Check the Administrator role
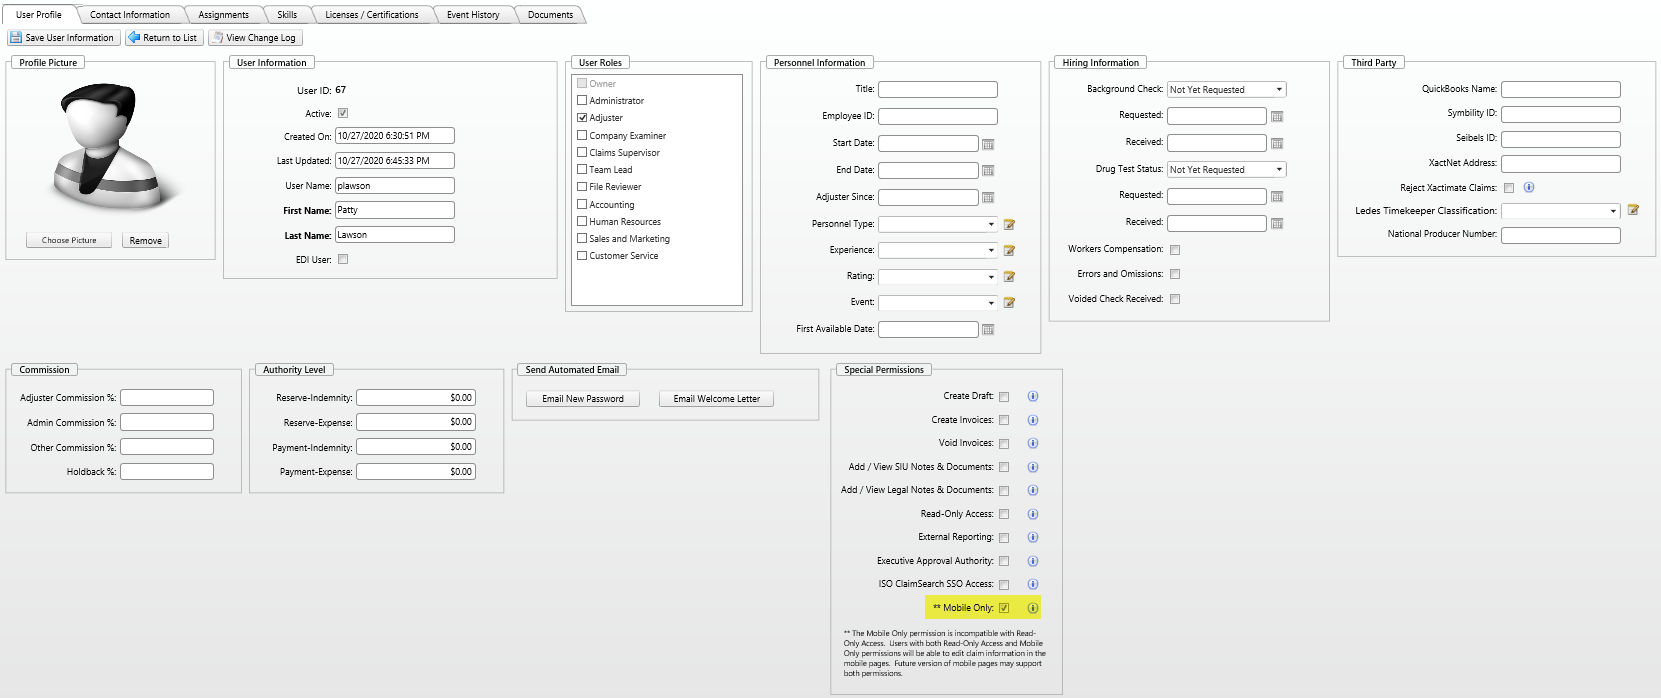The image size is (1661, 698). click(582, 100)
